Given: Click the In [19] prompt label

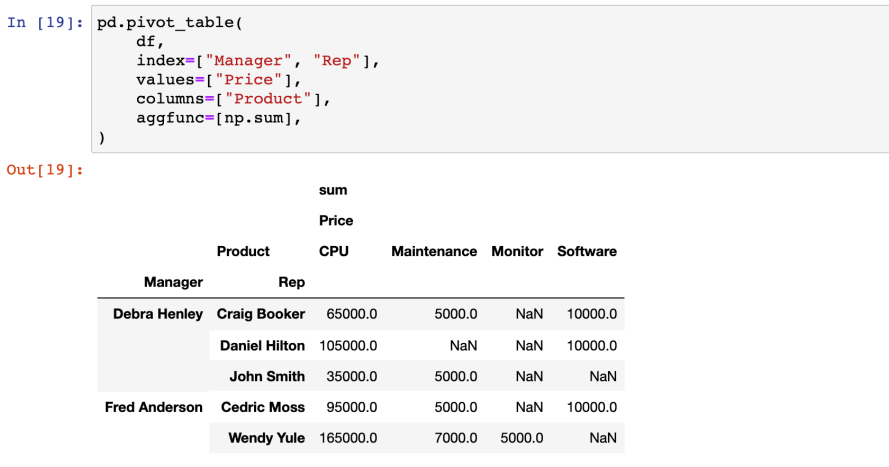Looking at the screenshot, I should pyautogui.click(x=46, y=22).
